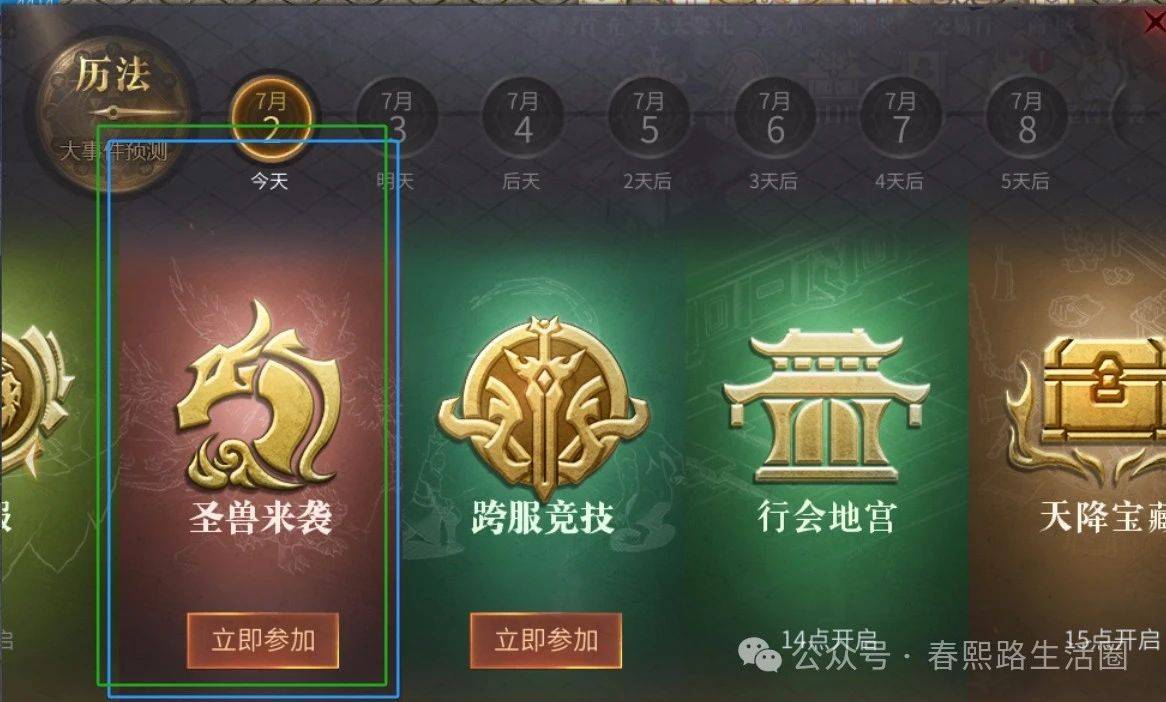Select the 7月8 5天后 date circle

tap(1026, 119)
